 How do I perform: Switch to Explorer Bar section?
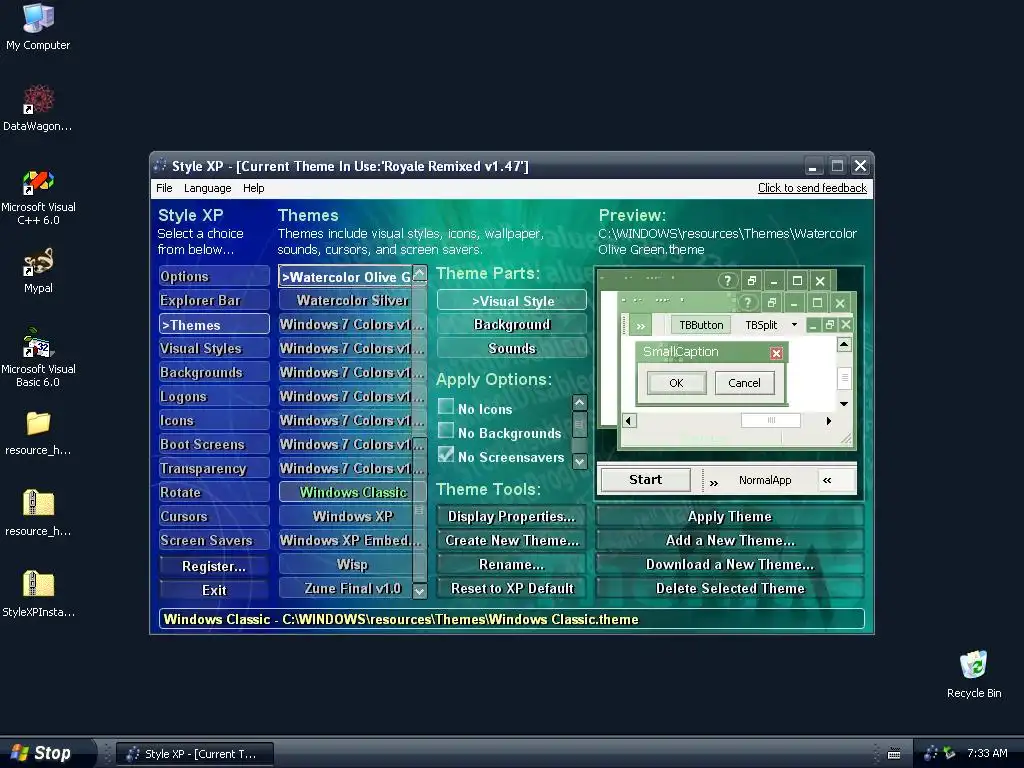(x=214, y=300)
